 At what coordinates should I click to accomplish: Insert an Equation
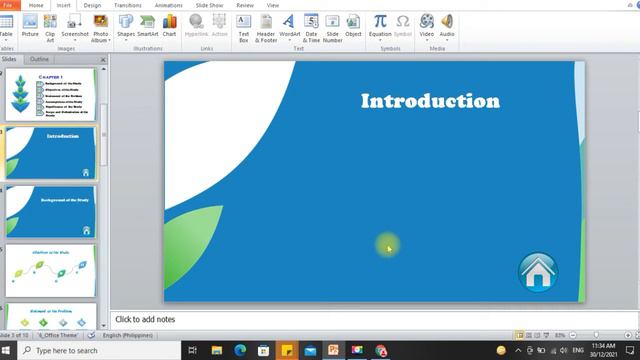click(x=380, y=27)
